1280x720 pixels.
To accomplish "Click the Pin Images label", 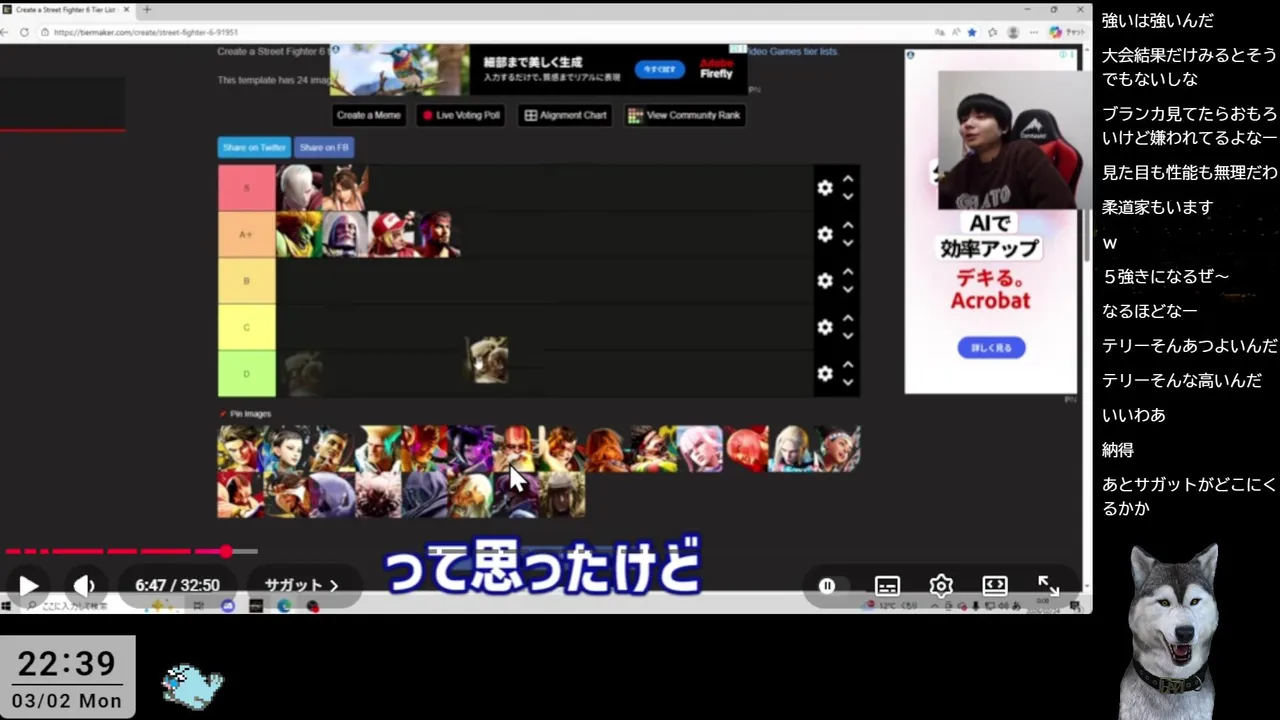I will coord(250,414).
